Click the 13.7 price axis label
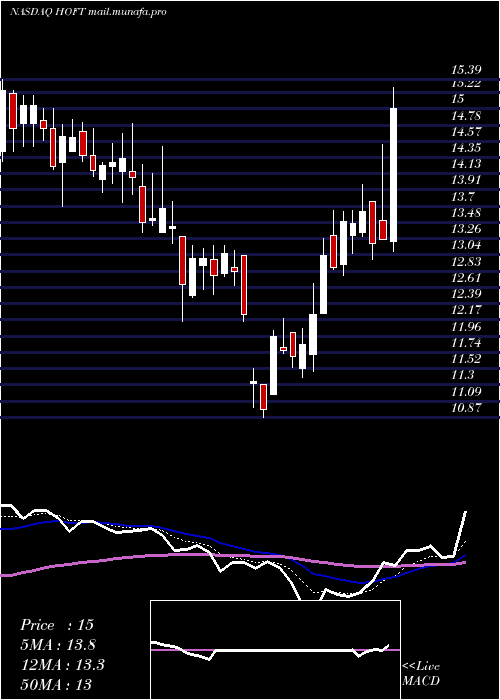This screenshot has width=500, height=700. pyautogui.click(x=463, y=196)
